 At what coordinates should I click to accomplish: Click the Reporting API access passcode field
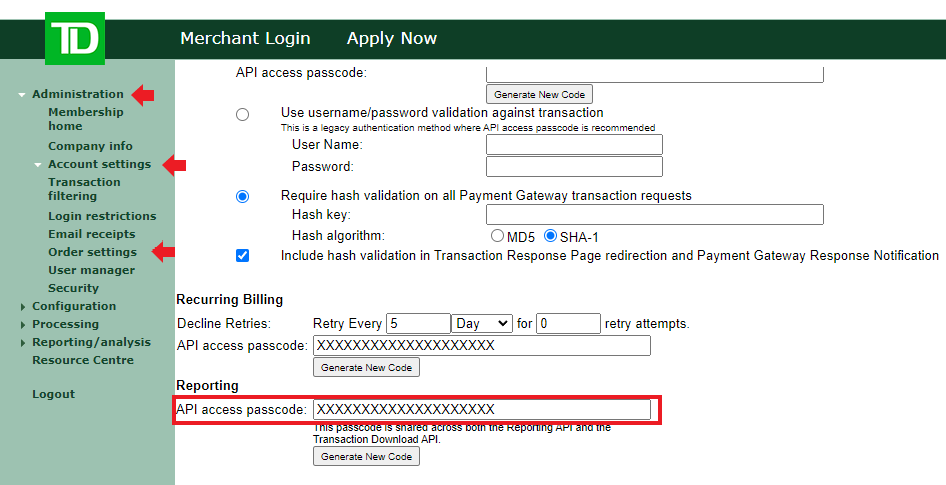pyautogui.click(x=481, y=410)
